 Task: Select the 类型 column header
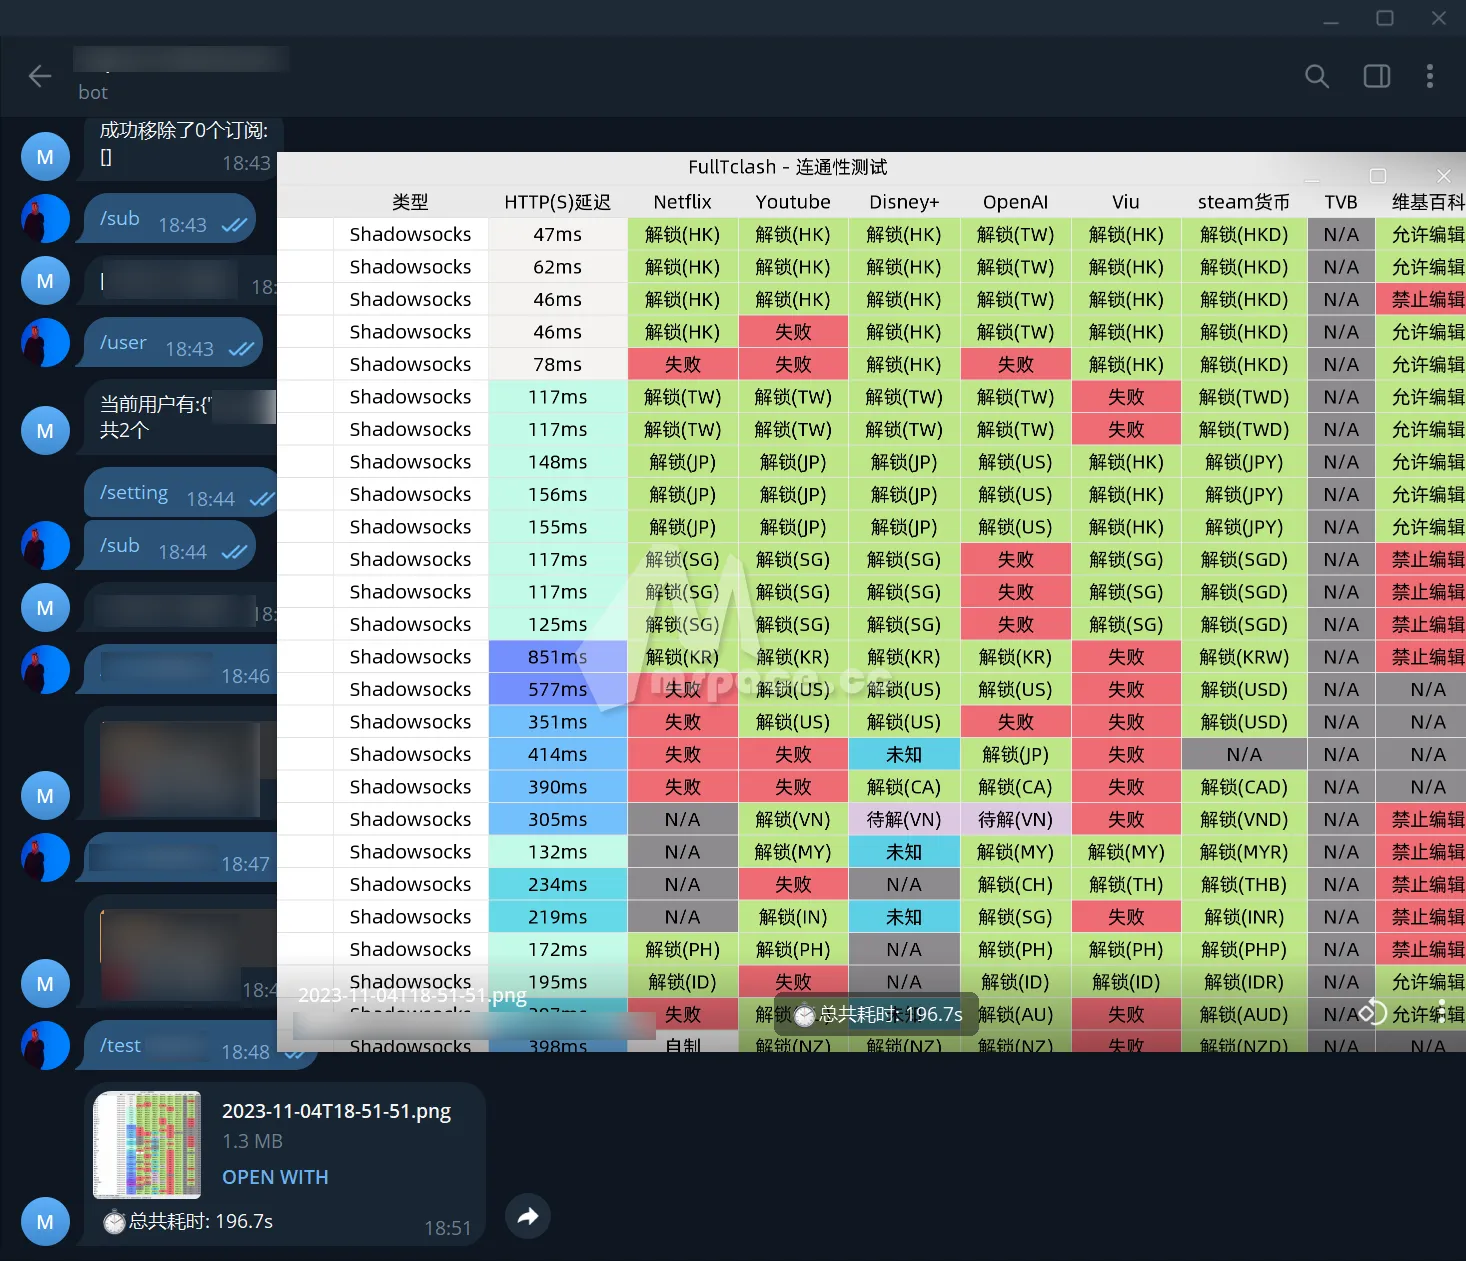point(410,202)
